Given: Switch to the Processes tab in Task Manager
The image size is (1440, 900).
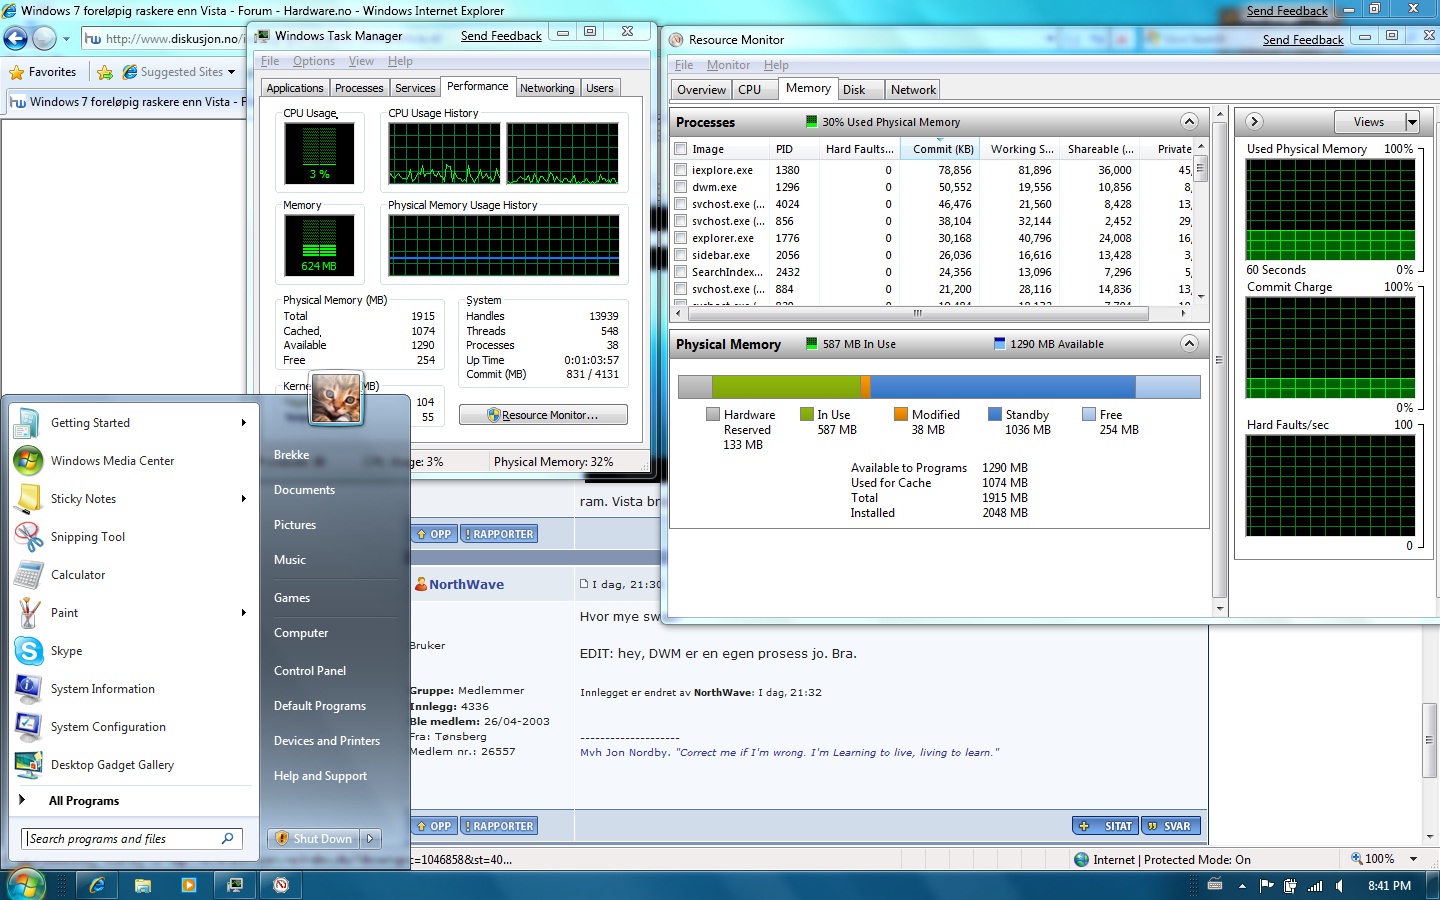Looking at the screenshot, I should pyautogui.click(x=359, y=88).
